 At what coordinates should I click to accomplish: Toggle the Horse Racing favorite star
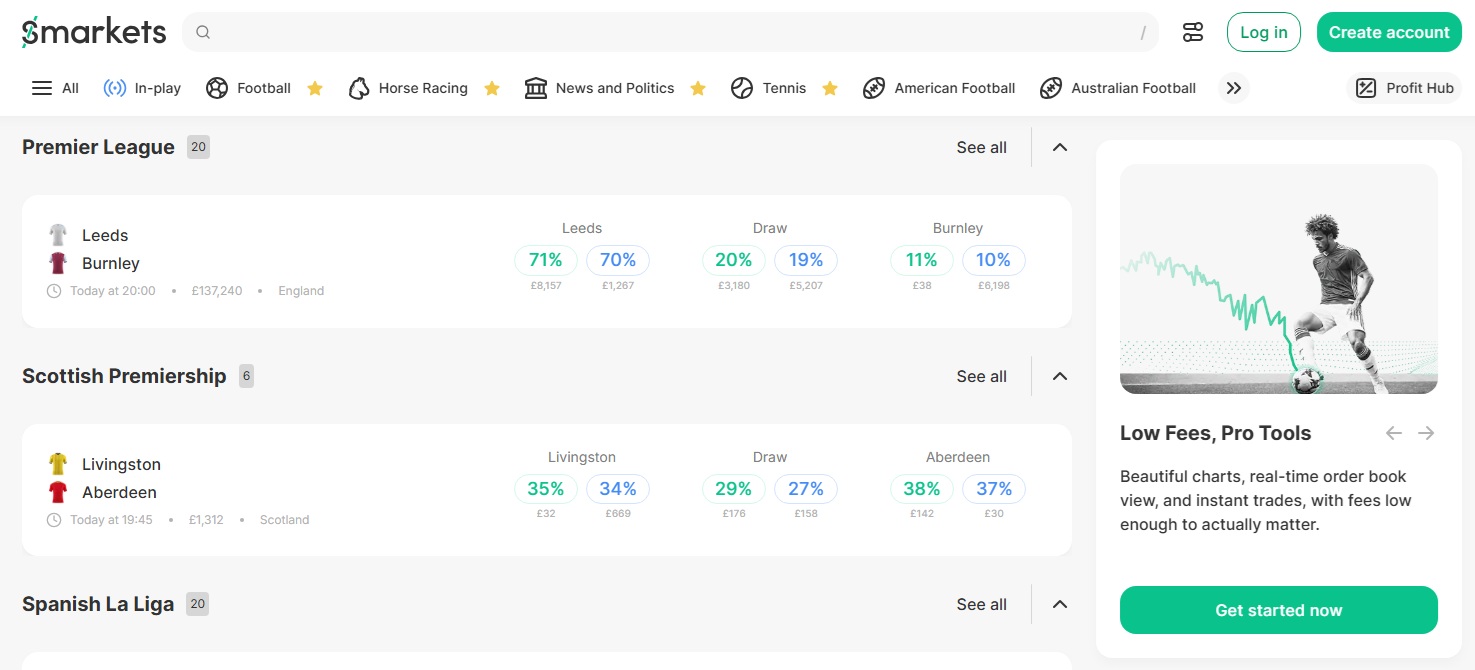click(x=492, y=88)
